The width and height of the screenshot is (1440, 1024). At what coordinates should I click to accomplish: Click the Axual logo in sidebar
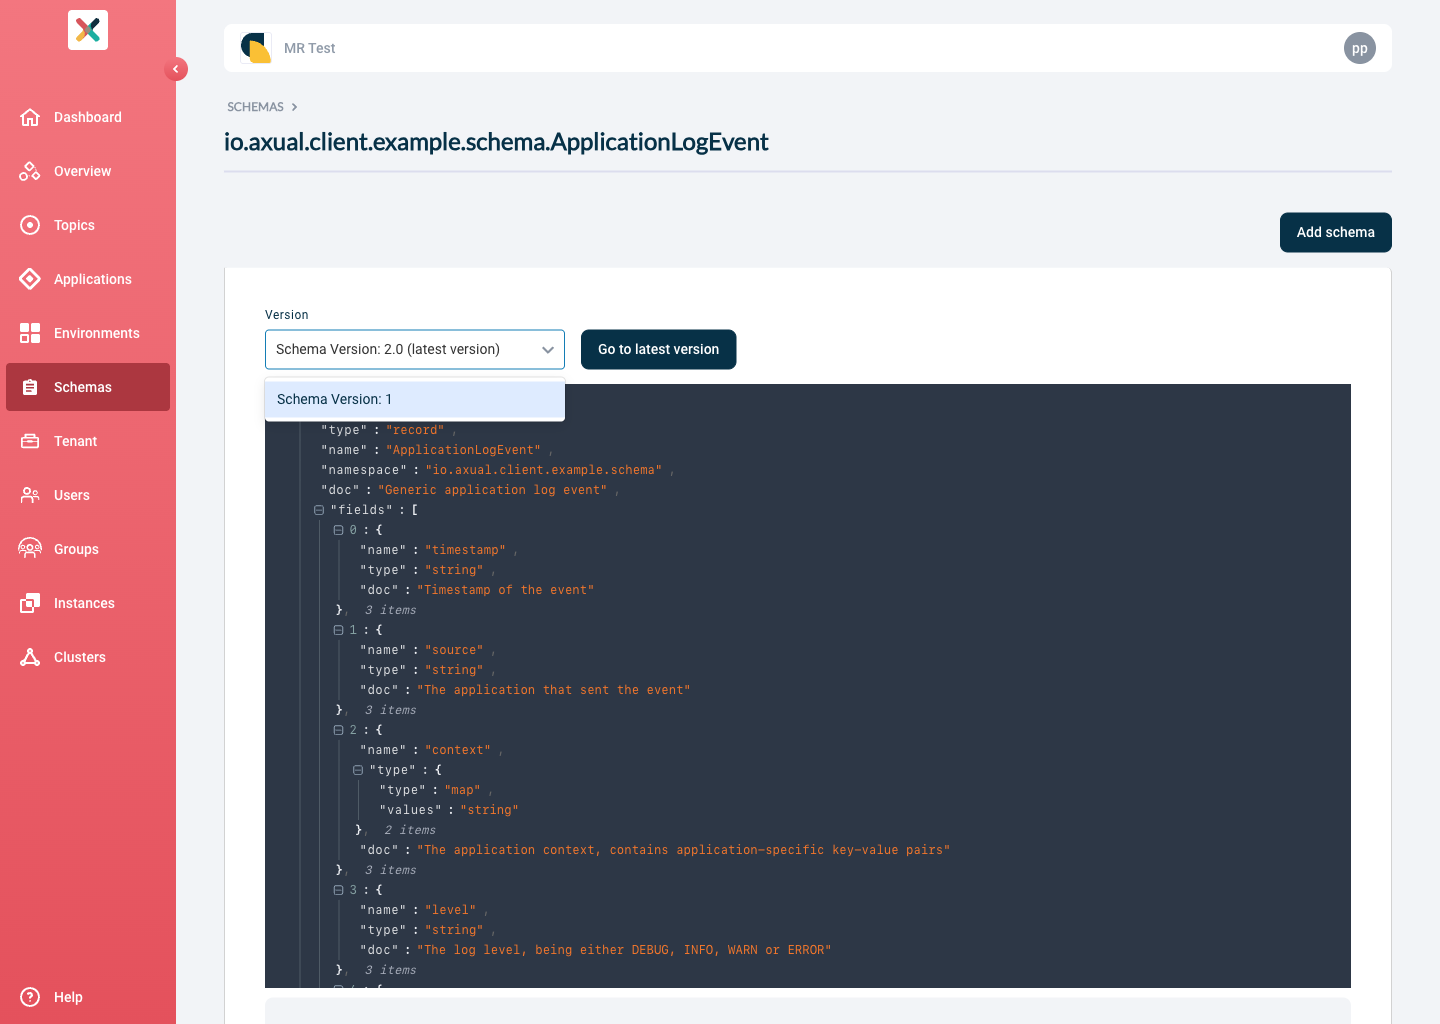coord(87,30)
